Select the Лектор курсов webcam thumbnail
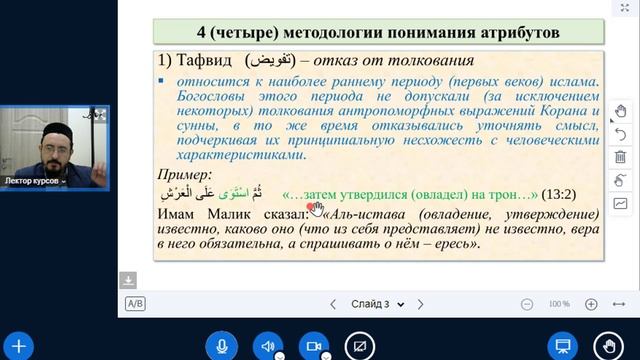This screenshot has height=360, width=640. point(55,148)
